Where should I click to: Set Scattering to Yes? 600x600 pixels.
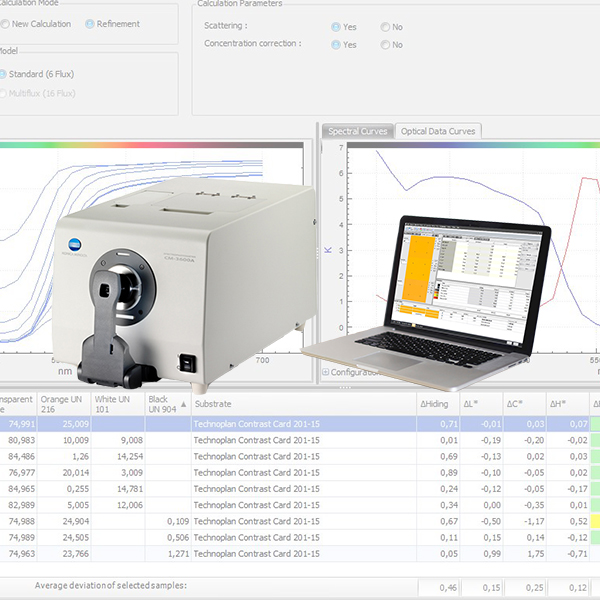[x=335, y=27]
